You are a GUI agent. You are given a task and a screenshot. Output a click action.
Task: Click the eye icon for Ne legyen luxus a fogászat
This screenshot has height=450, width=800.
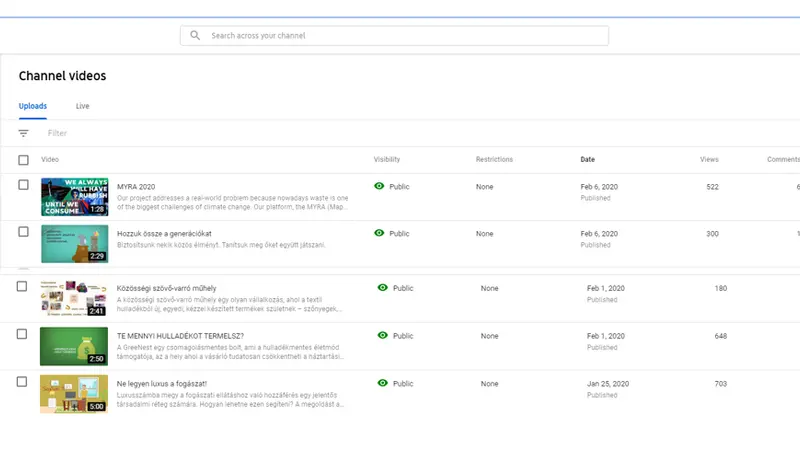pos(383,383)
